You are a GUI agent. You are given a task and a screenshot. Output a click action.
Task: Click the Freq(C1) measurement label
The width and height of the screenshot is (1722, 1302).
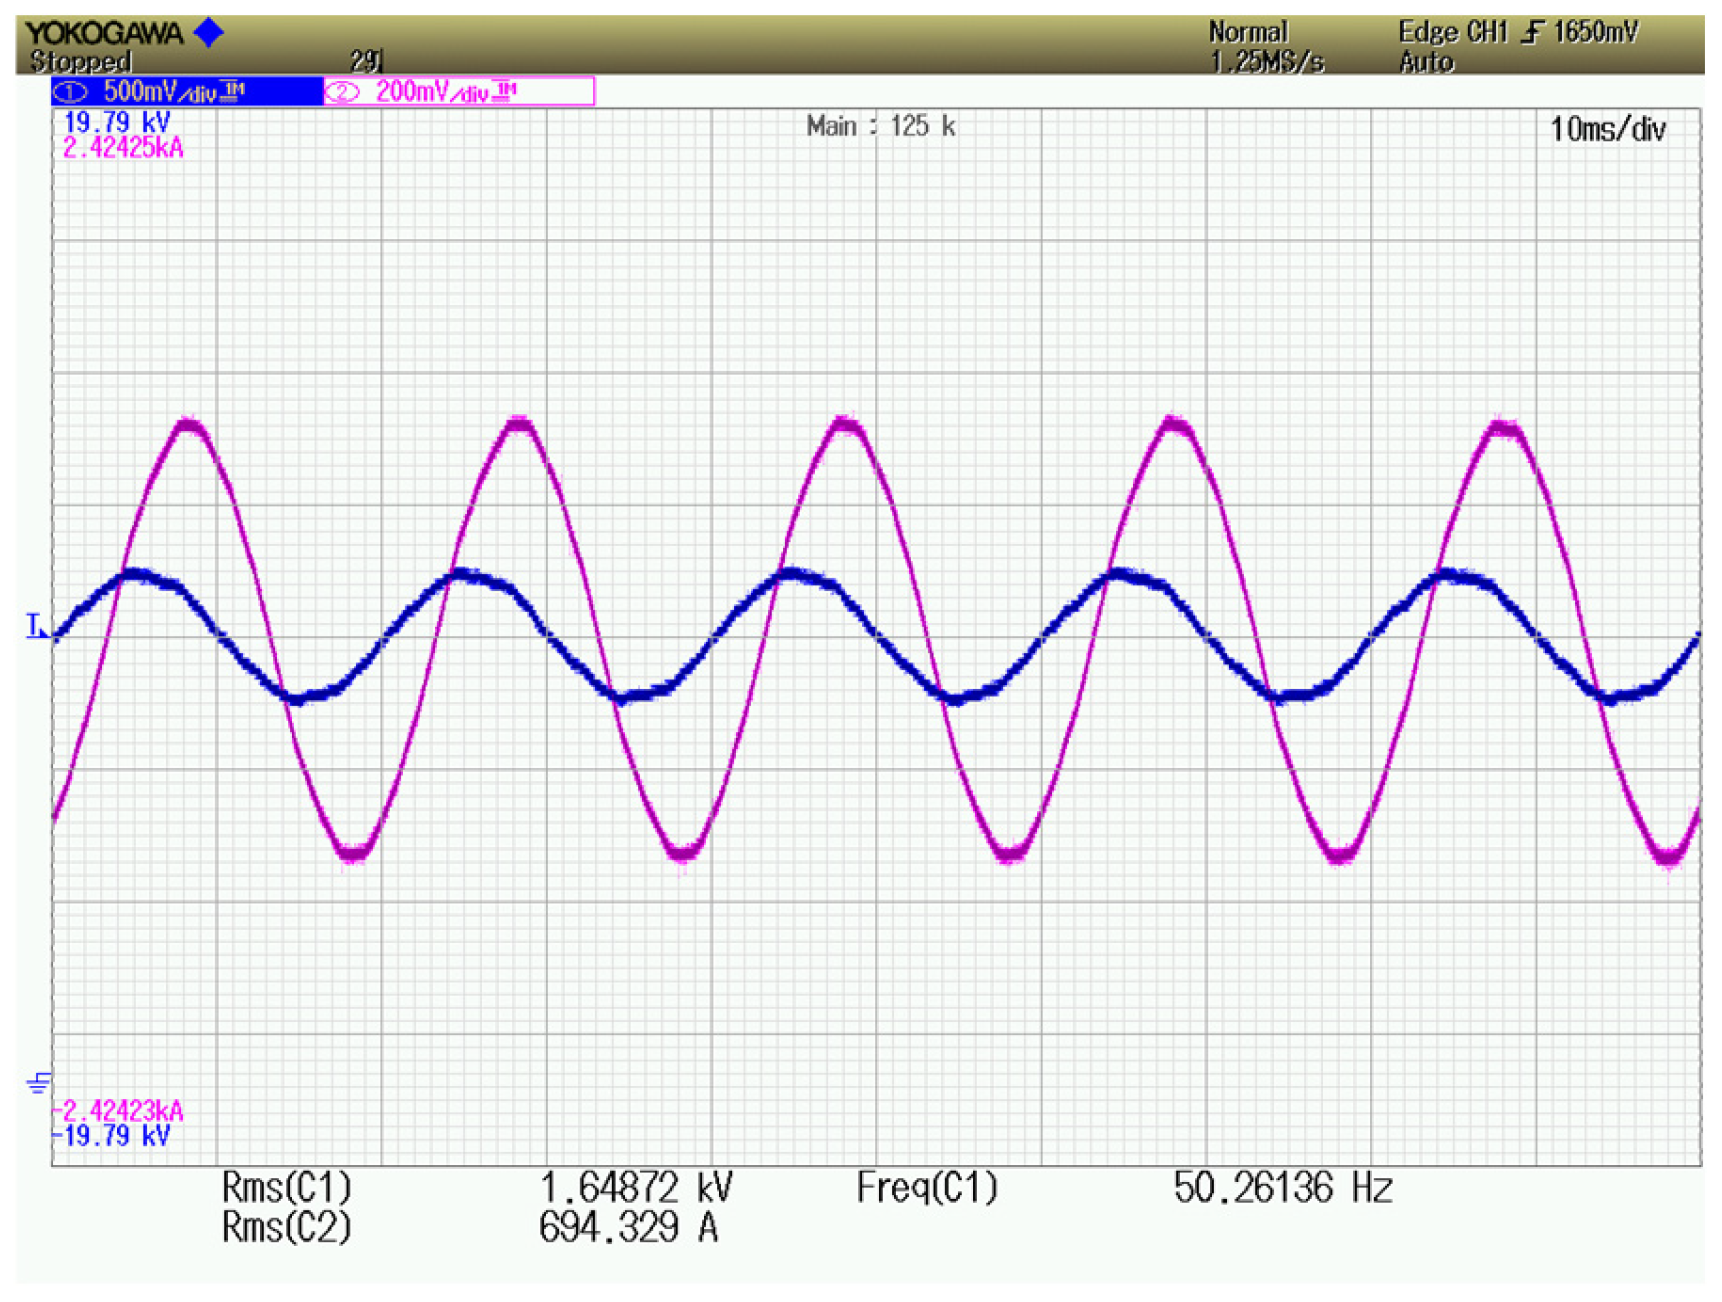[x=927, y=1187]
